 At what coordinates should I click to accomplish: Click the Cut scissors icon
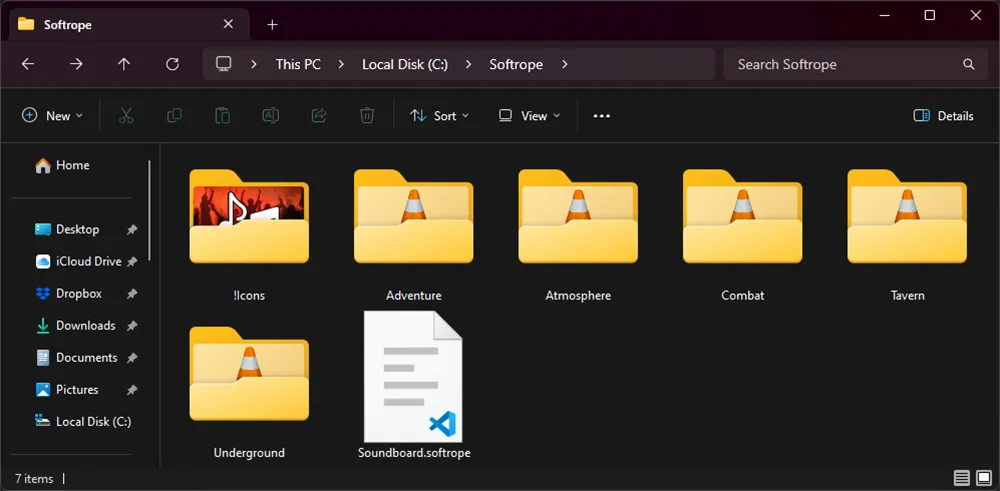(x=126, y=115)
